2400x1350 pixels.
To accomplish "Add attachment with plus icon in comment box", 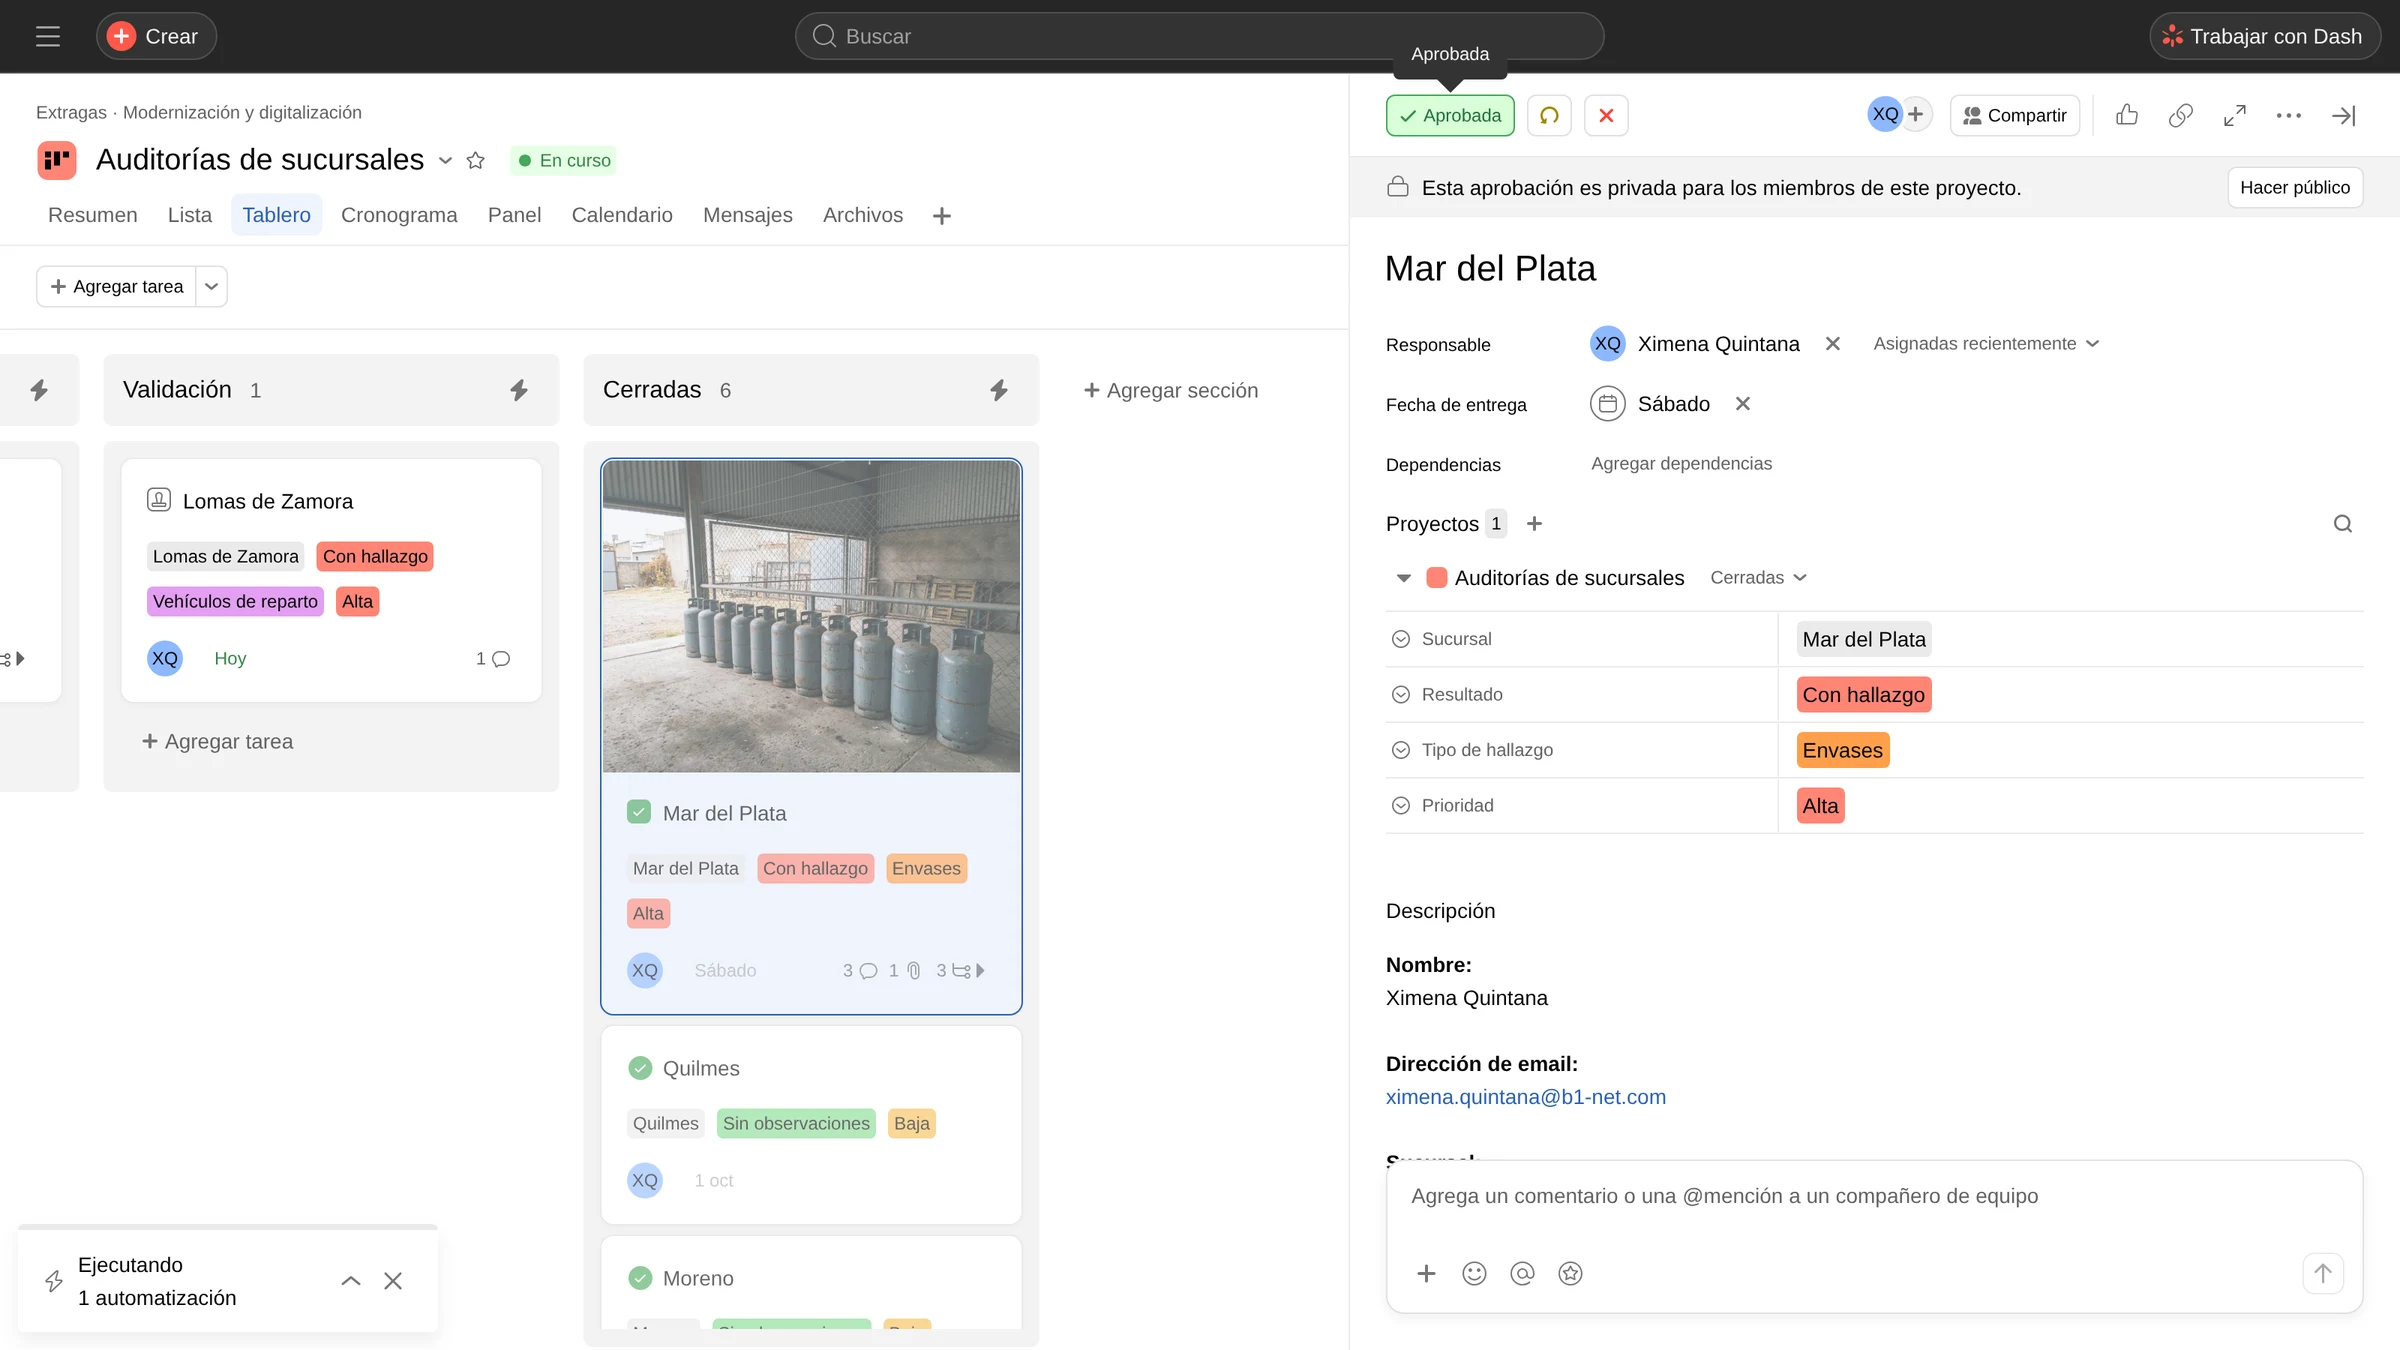I will tap(1426, 1273).
